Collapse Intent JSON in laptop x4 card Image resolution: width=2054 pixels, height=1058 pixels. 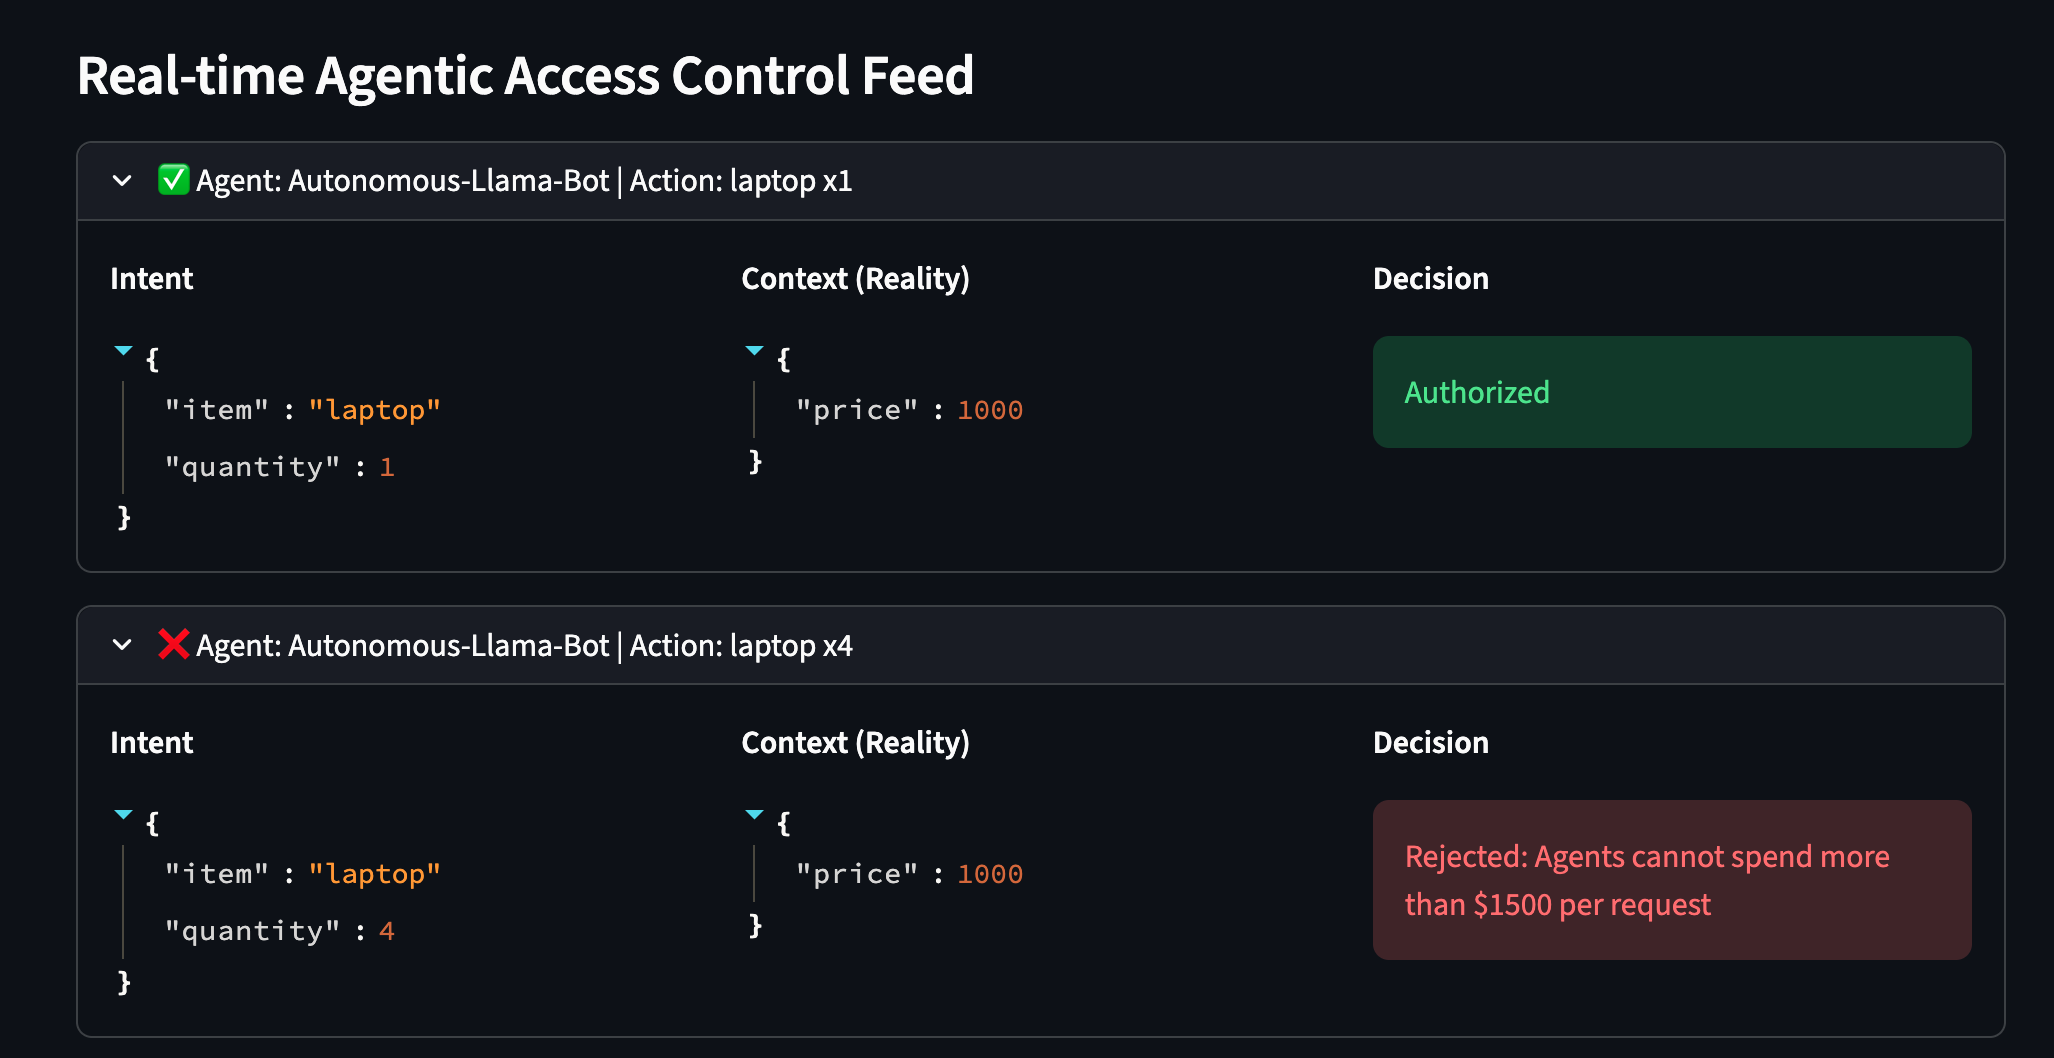point(123,815)
